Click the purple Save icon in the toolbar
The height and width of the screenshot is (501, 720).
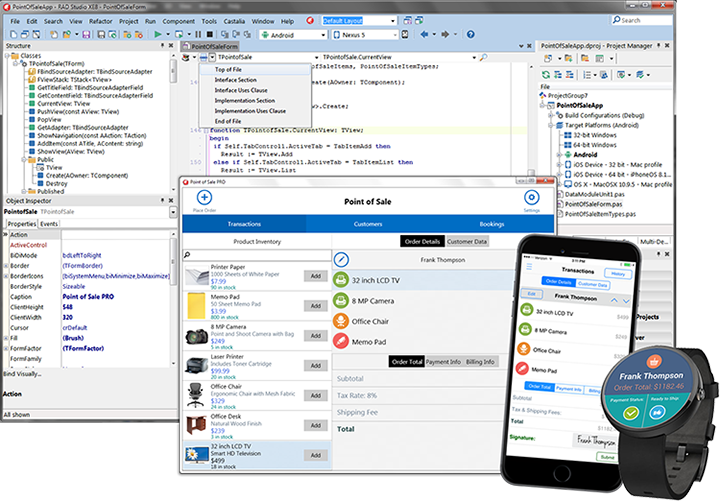point(86,34)
